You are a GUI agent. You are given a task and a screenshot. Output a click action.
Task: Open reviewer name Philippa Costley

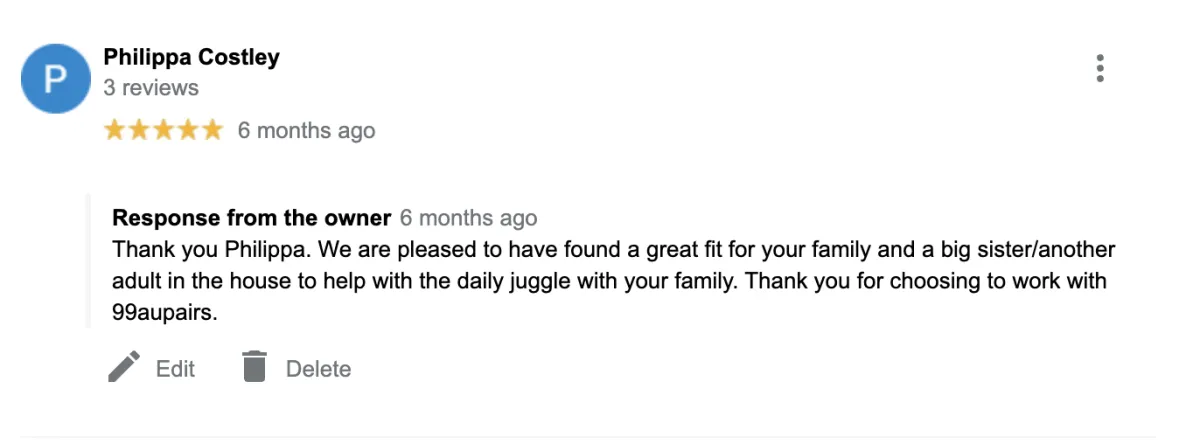(x=191, y=57)
